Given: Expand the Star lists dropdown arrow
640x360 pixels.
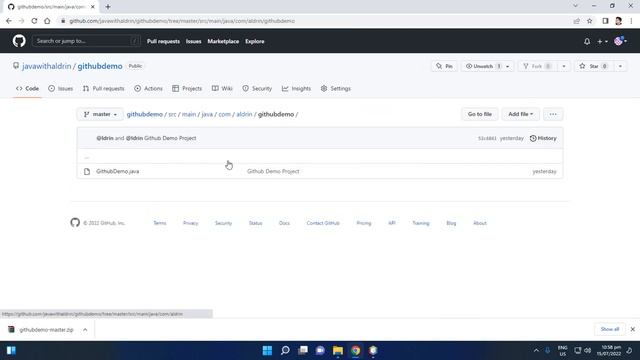Looking at the screenshot, I should coord(620,66).
